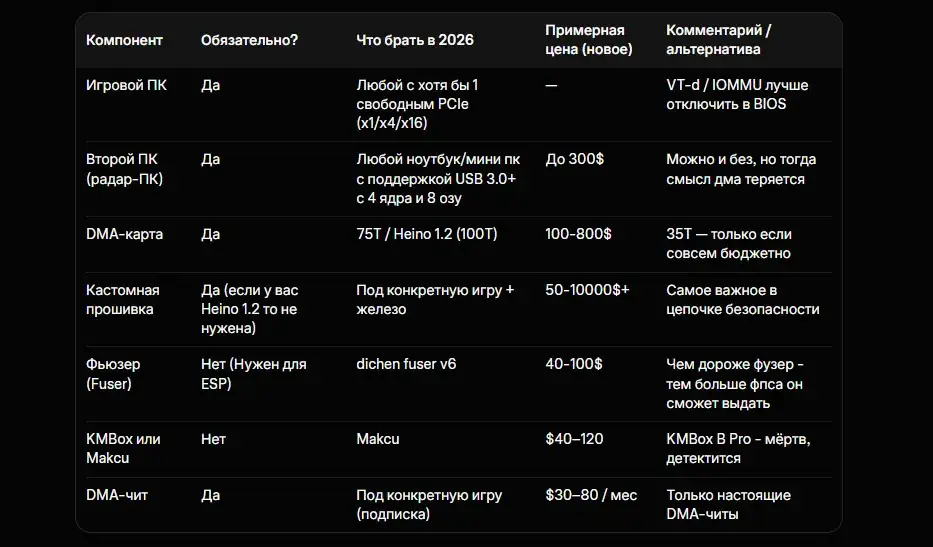Select the "Фьюзер (Fuser)" cell
Screen dimensions: 933x547
113,373
